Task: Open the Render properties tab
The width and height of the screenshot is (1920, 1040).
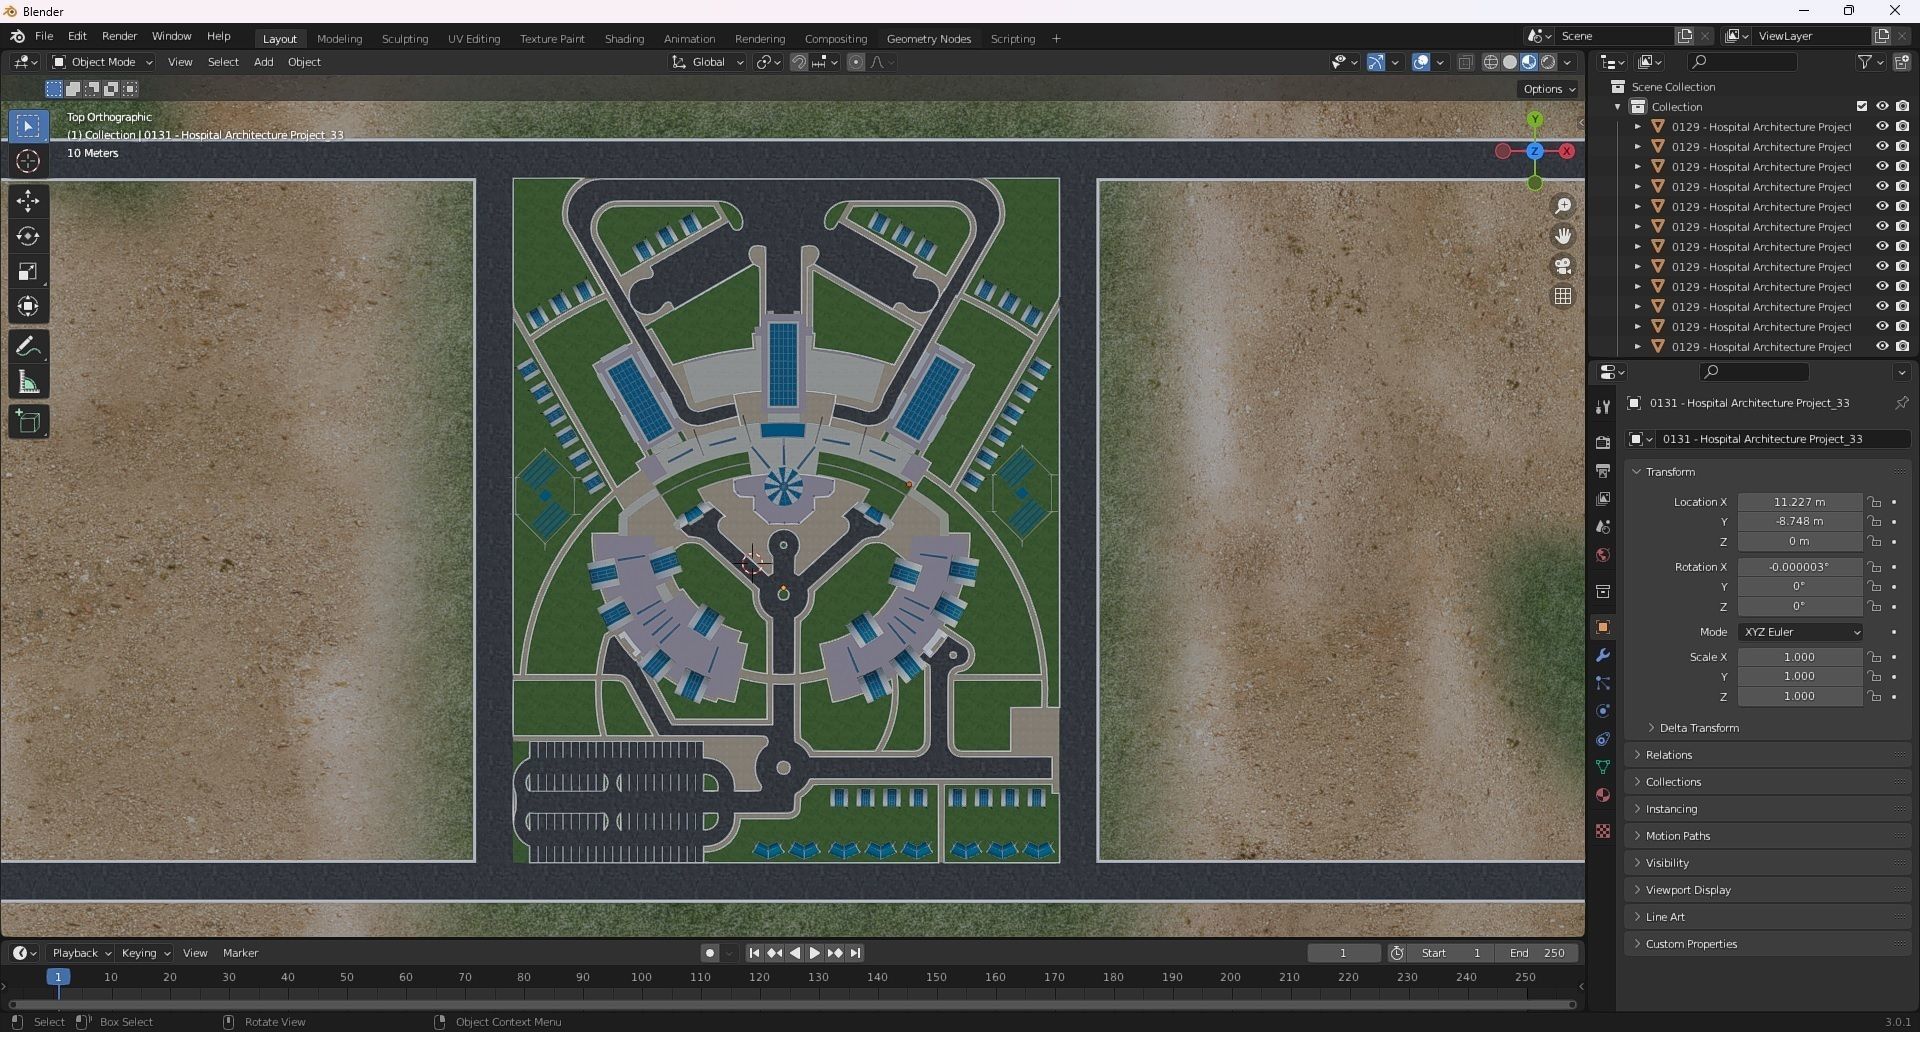Action: 1603,442
